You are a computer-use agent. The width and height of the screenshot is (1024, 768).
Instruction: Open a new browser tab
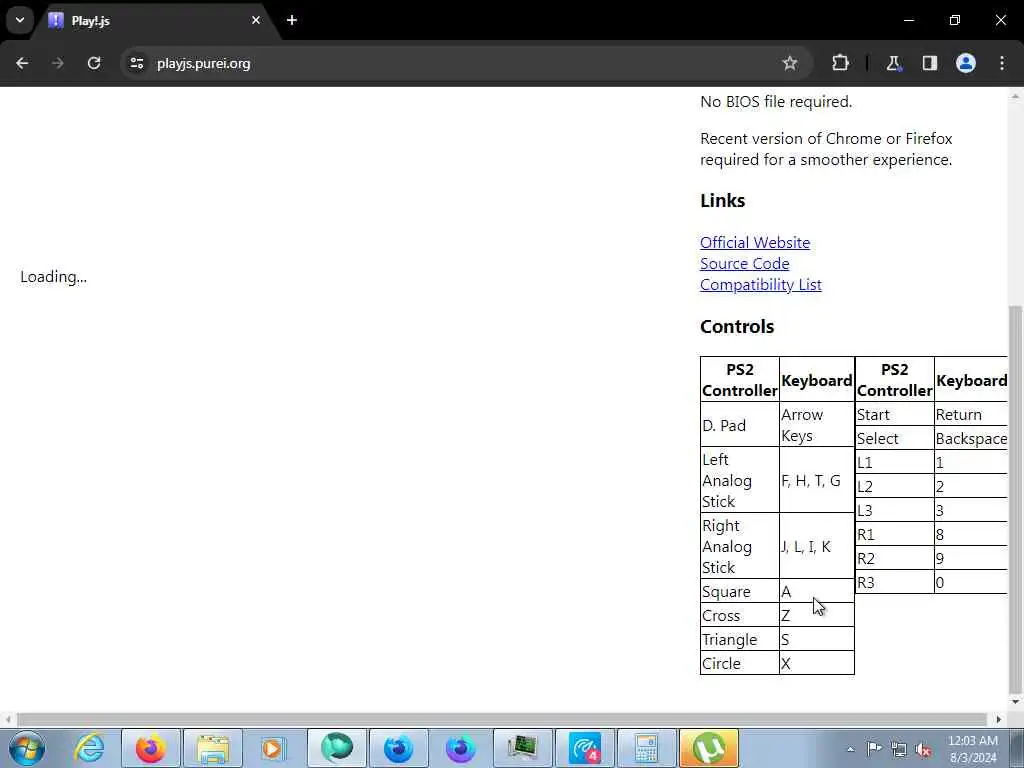[x=292, y=20]
